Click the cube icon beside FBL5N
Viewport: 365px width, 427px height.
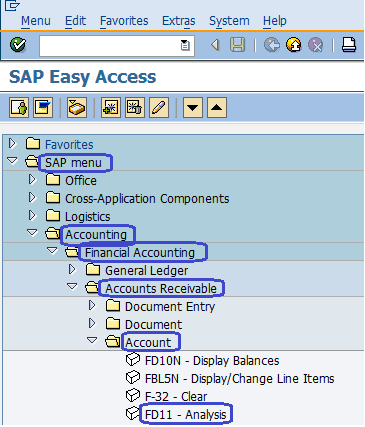[133, 378]
